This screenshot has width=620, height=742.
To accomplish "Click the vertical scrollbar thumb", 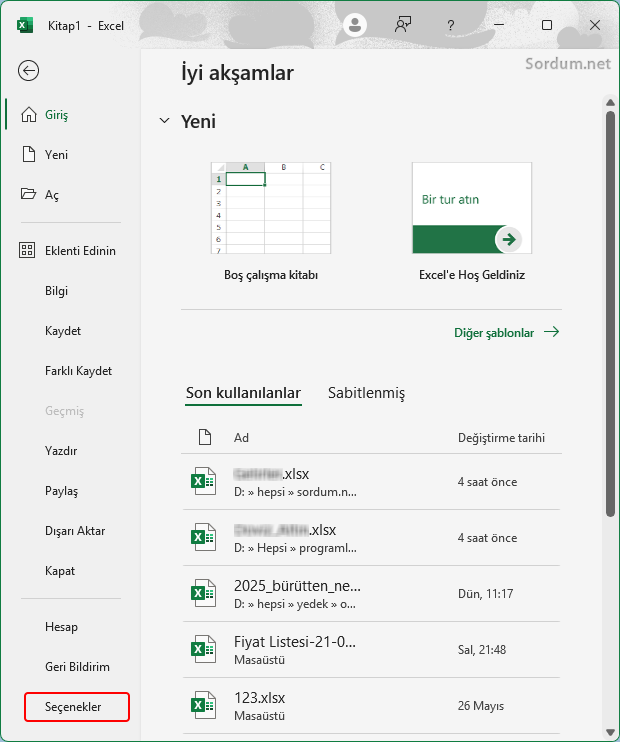I will pos(610,314).
